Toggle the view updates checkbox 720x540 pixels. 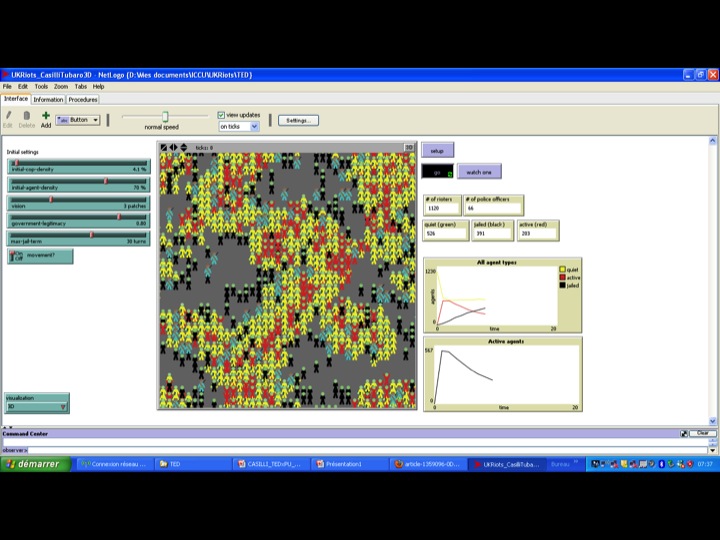pos(221,115)
